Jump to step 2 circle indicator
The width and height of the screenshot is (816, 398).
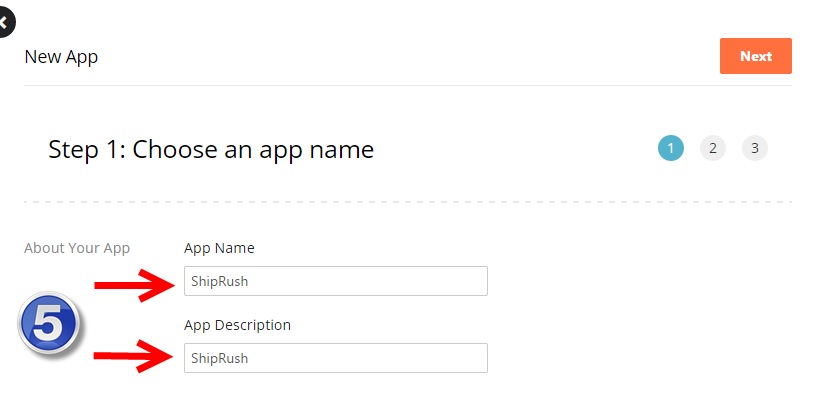tap(712, 149)
